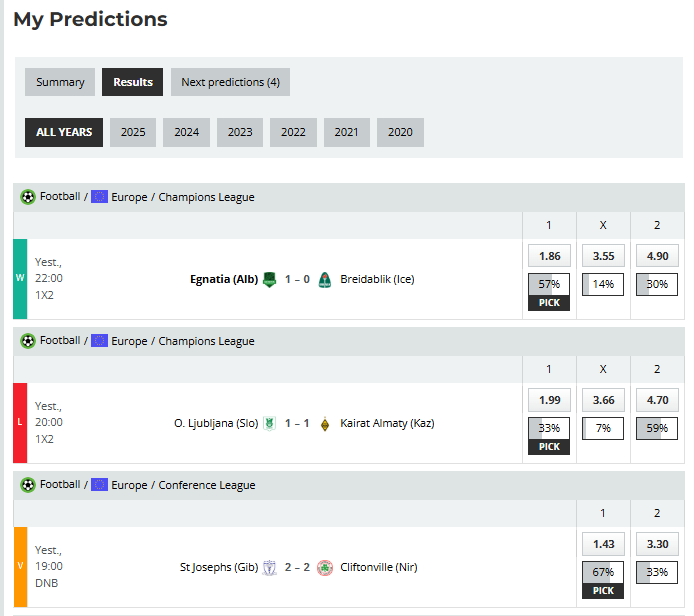Click the 3.66 draw odds for Ljubljana match
The height and width of the screenshot is (616, 694).
603,400
